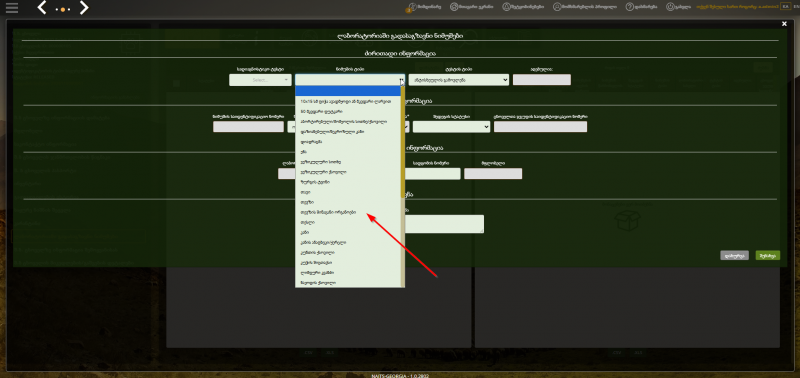The height and width of the screenshot is (378, 800).
Task: Choose ეპითელური სითხე option
Action: click(348, 162)
